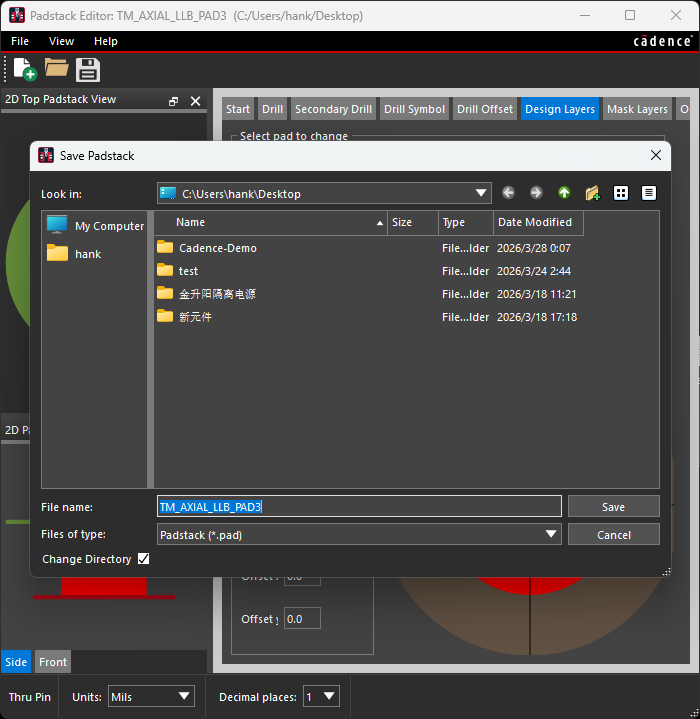
Task: Expand the Look in path dropdown
Action: pyautogui.click(x=482, y=193)
